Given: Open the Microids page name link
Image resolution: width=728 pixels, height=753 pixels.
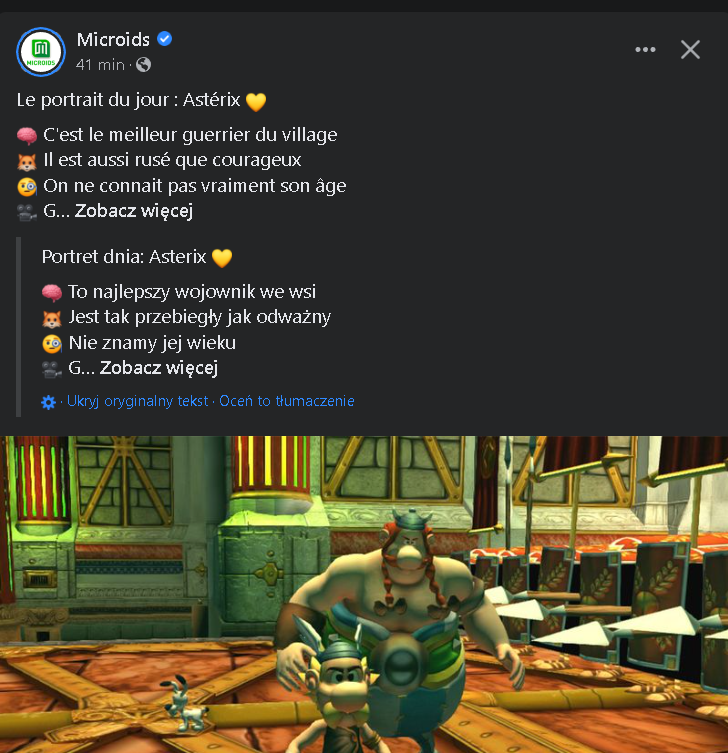Looking at the screenshot, I should (113, 39).
